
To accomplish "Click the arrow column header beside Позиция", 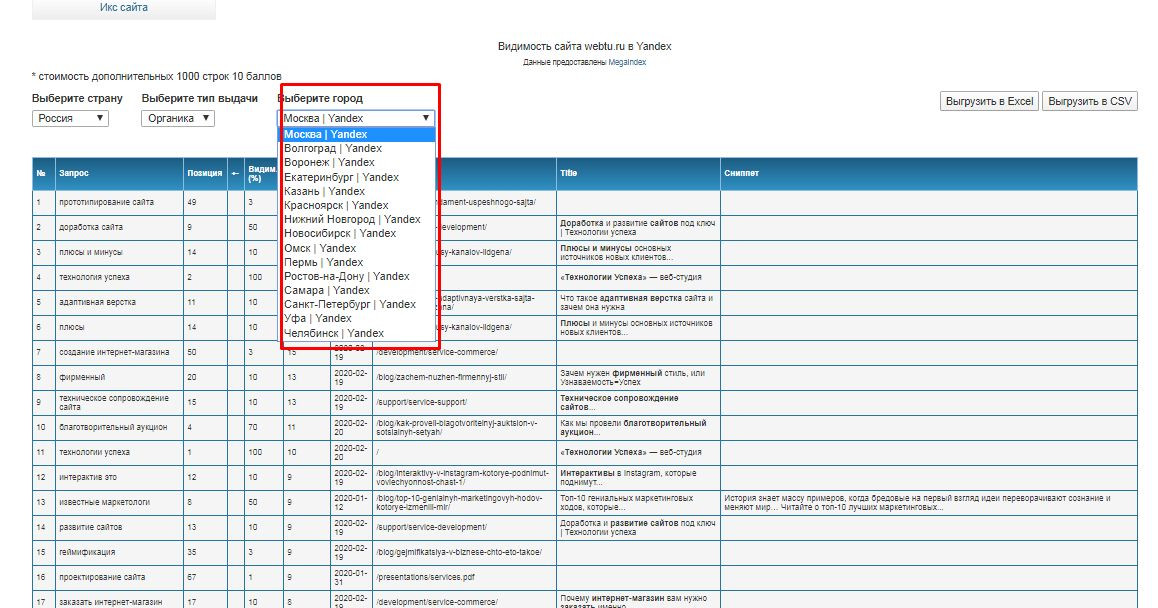I will click(x=236, y=174).
